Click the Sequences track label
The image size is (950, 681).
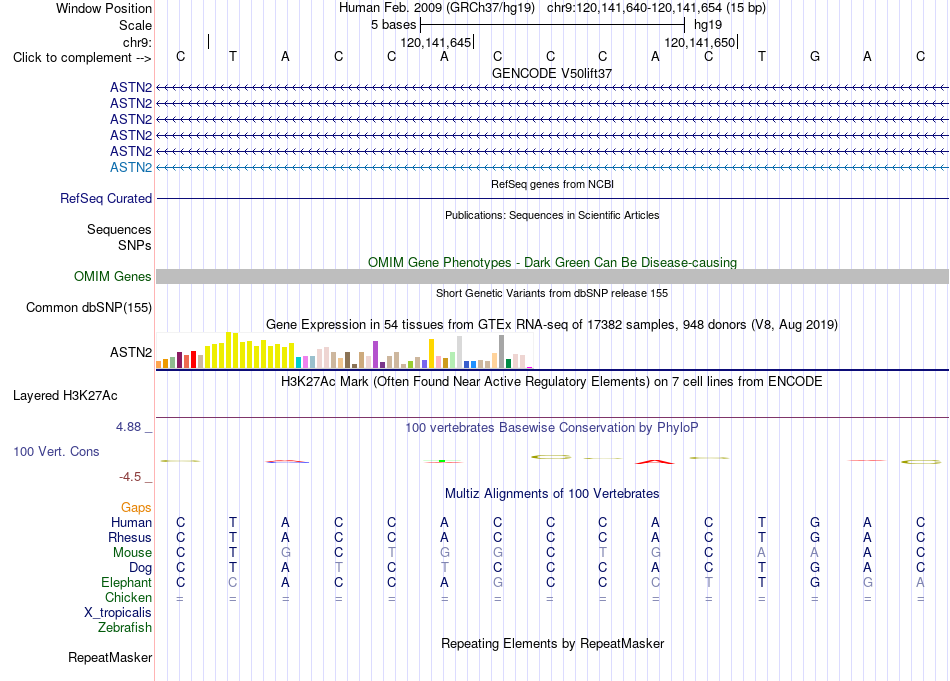tap(119, 229)
